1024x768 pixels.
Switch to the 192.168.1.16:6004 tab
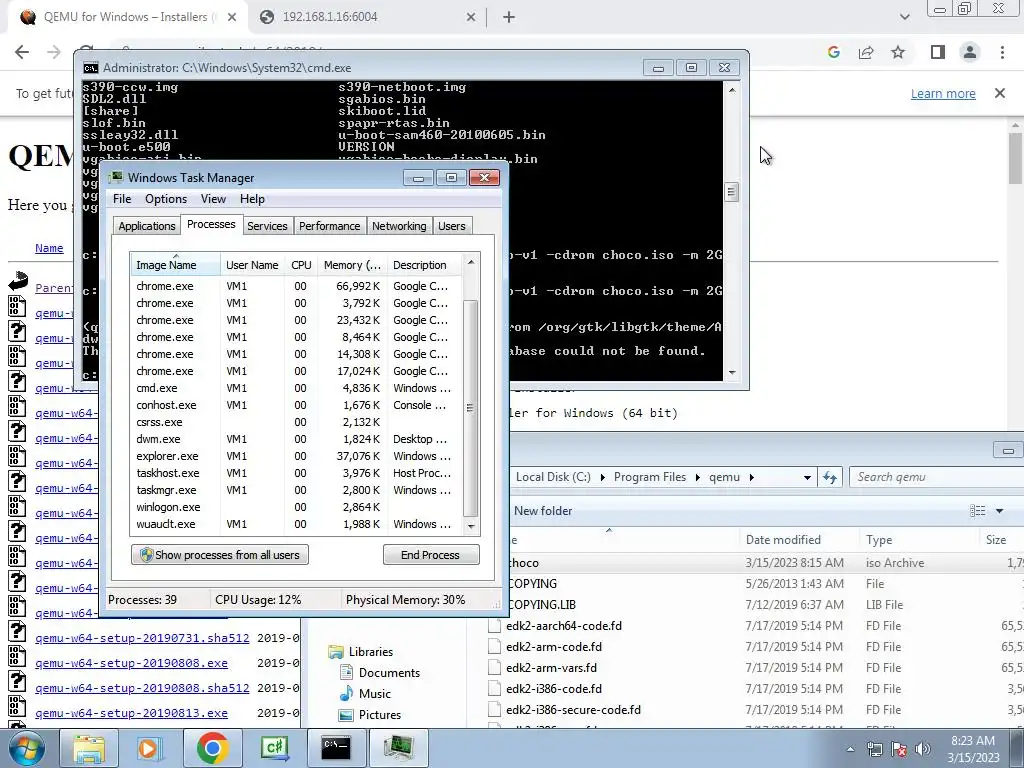pos(368,17)
